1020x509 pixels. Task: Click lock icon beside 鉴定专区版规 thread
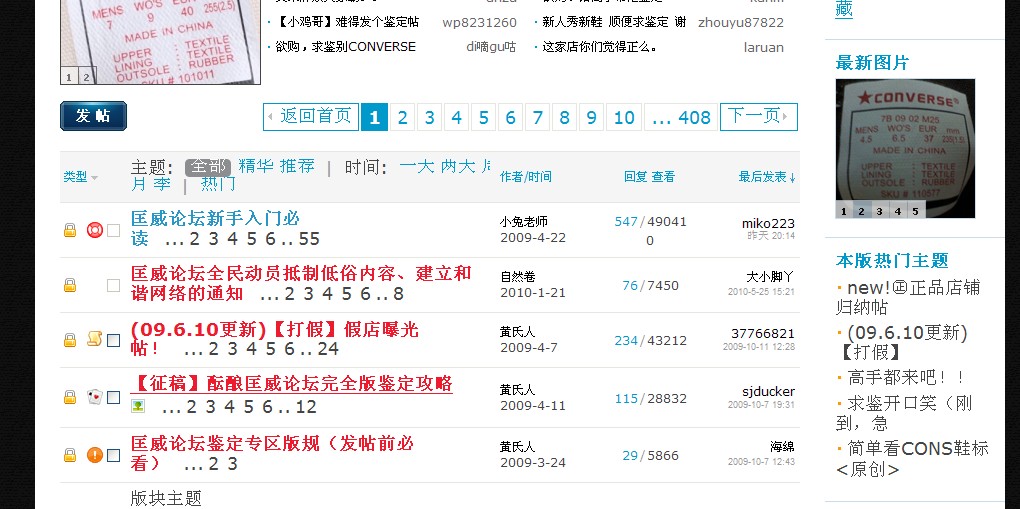click(x=70, y=455)
